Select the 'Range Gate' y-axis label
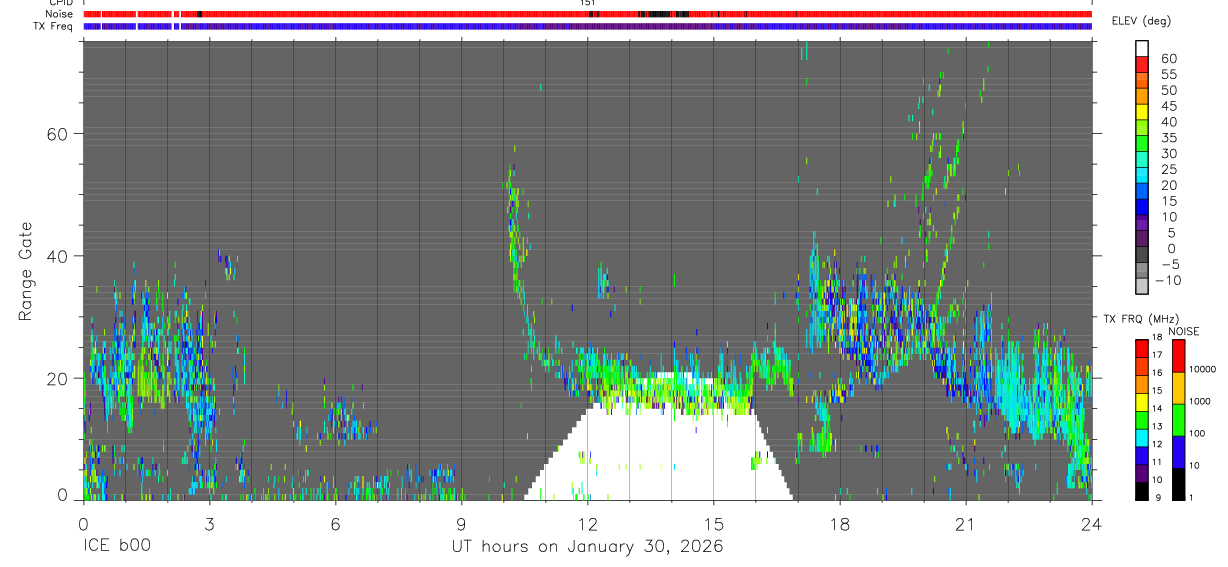Viewport: 1228px width, 567px height. [x=26, y=270]
